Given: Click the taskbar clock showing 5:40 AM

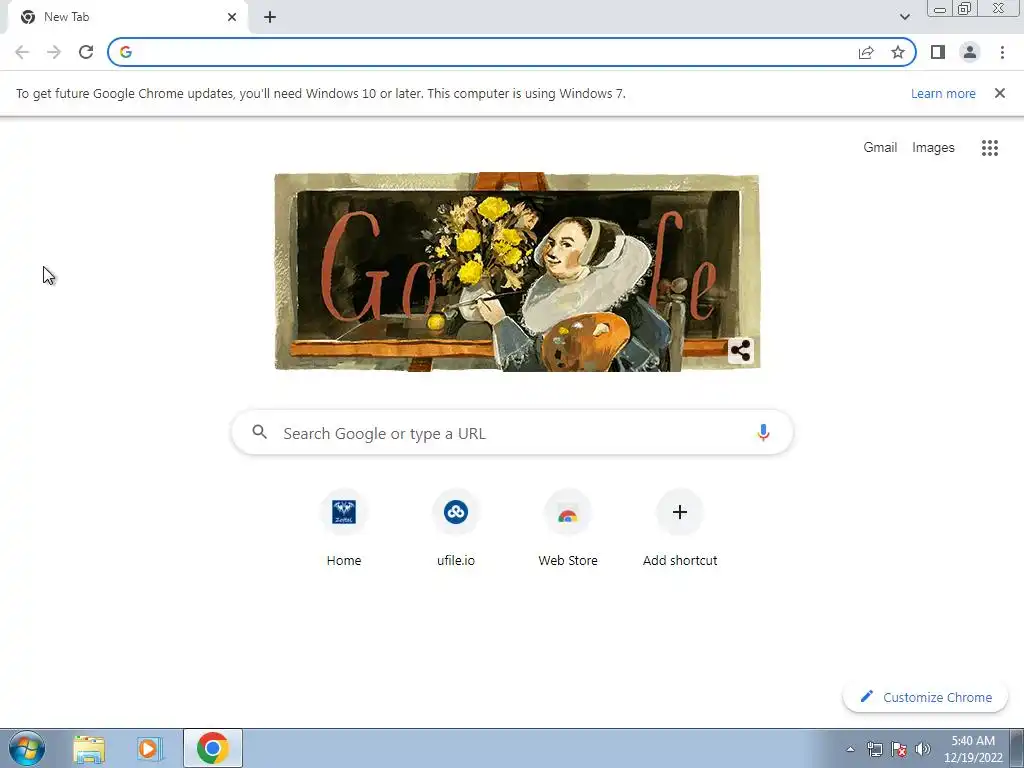Looking at the screenshot, I should click(973, 749).
